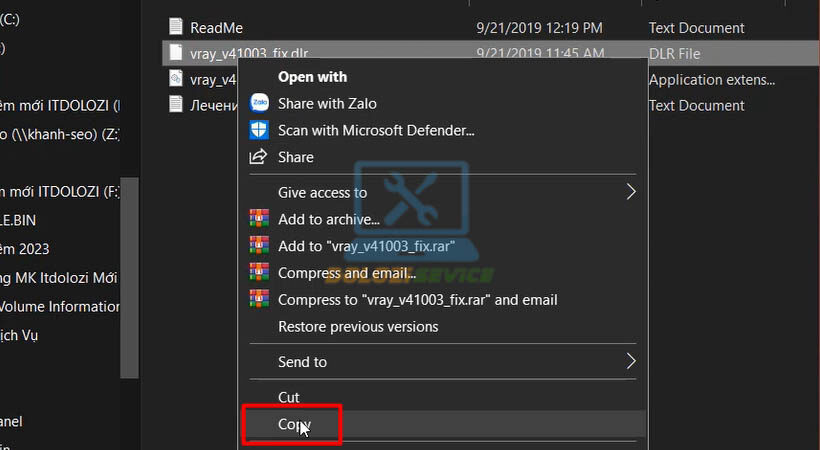Choose Cut from the context menu

[x=289, y=397]
